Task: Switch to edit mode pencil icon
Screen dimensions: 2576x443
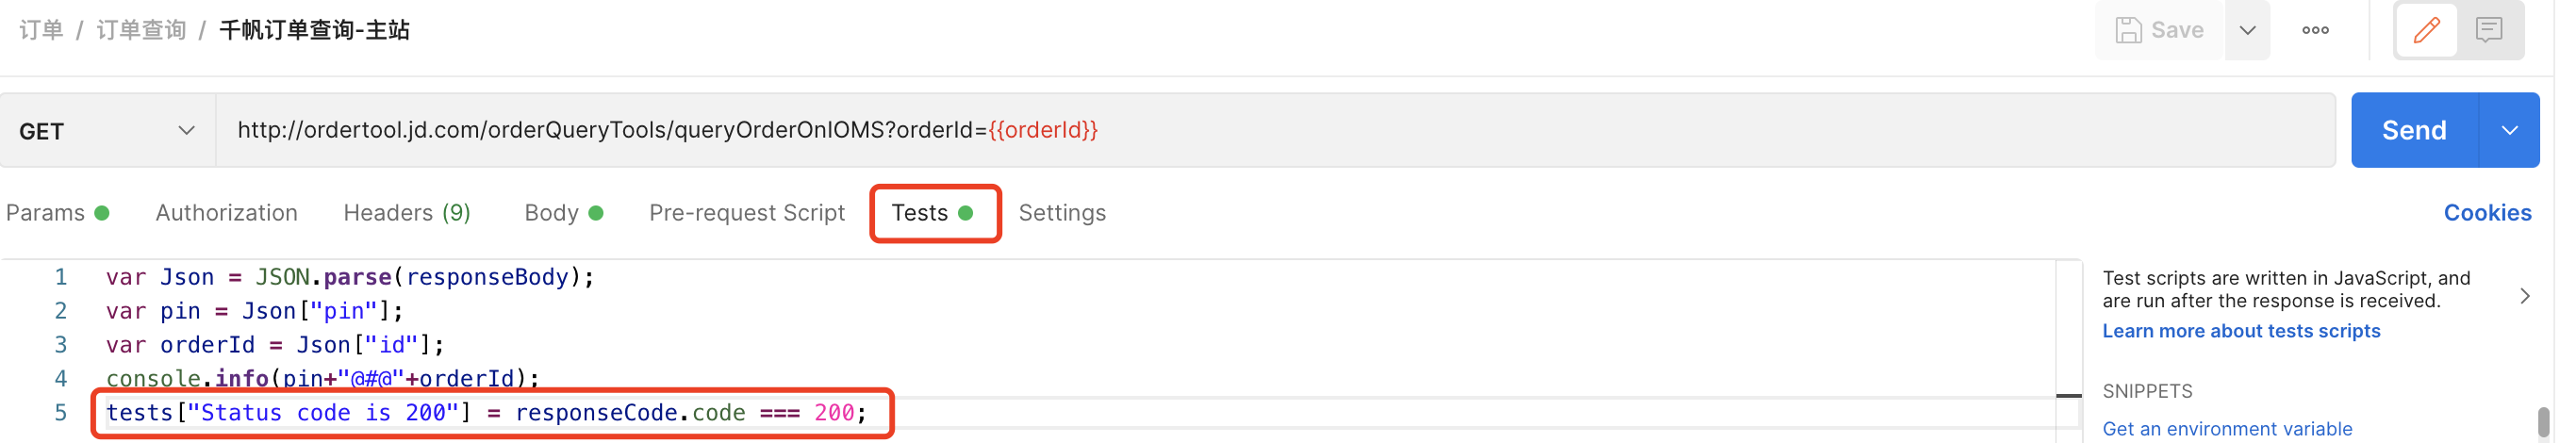Action: tap(2426, 30)
